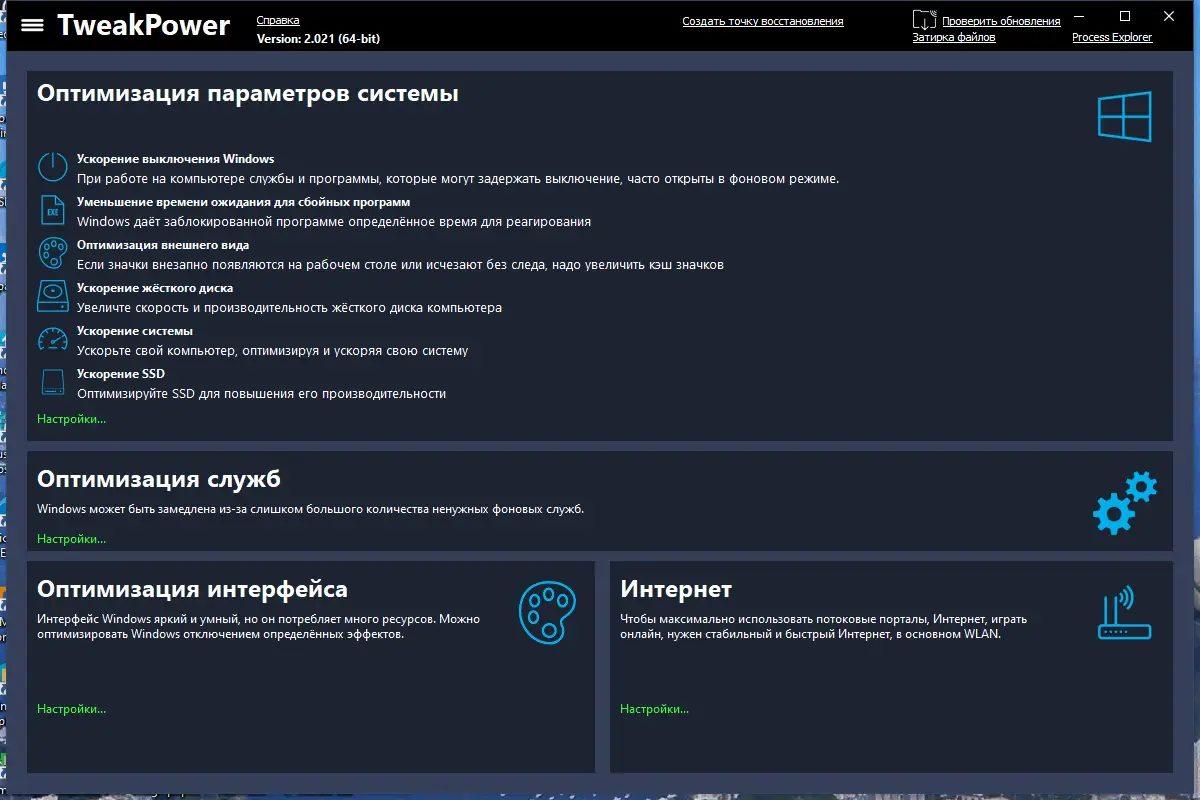Screen dimensions: 1200x800
Task: Minimize the TweakPower window
Action: [x=1079, y=16]
